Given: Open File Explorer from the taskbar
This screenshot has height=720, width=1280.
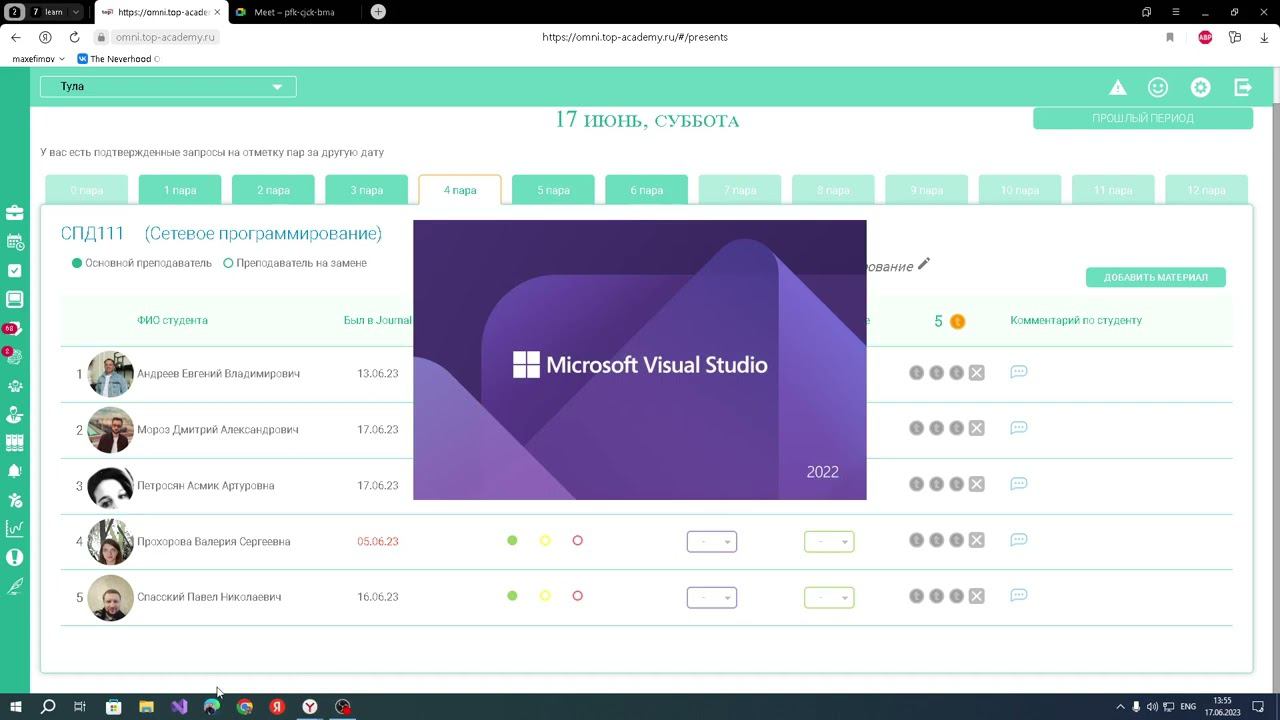Looking at the screenshot, I should (x=146, y=707).
